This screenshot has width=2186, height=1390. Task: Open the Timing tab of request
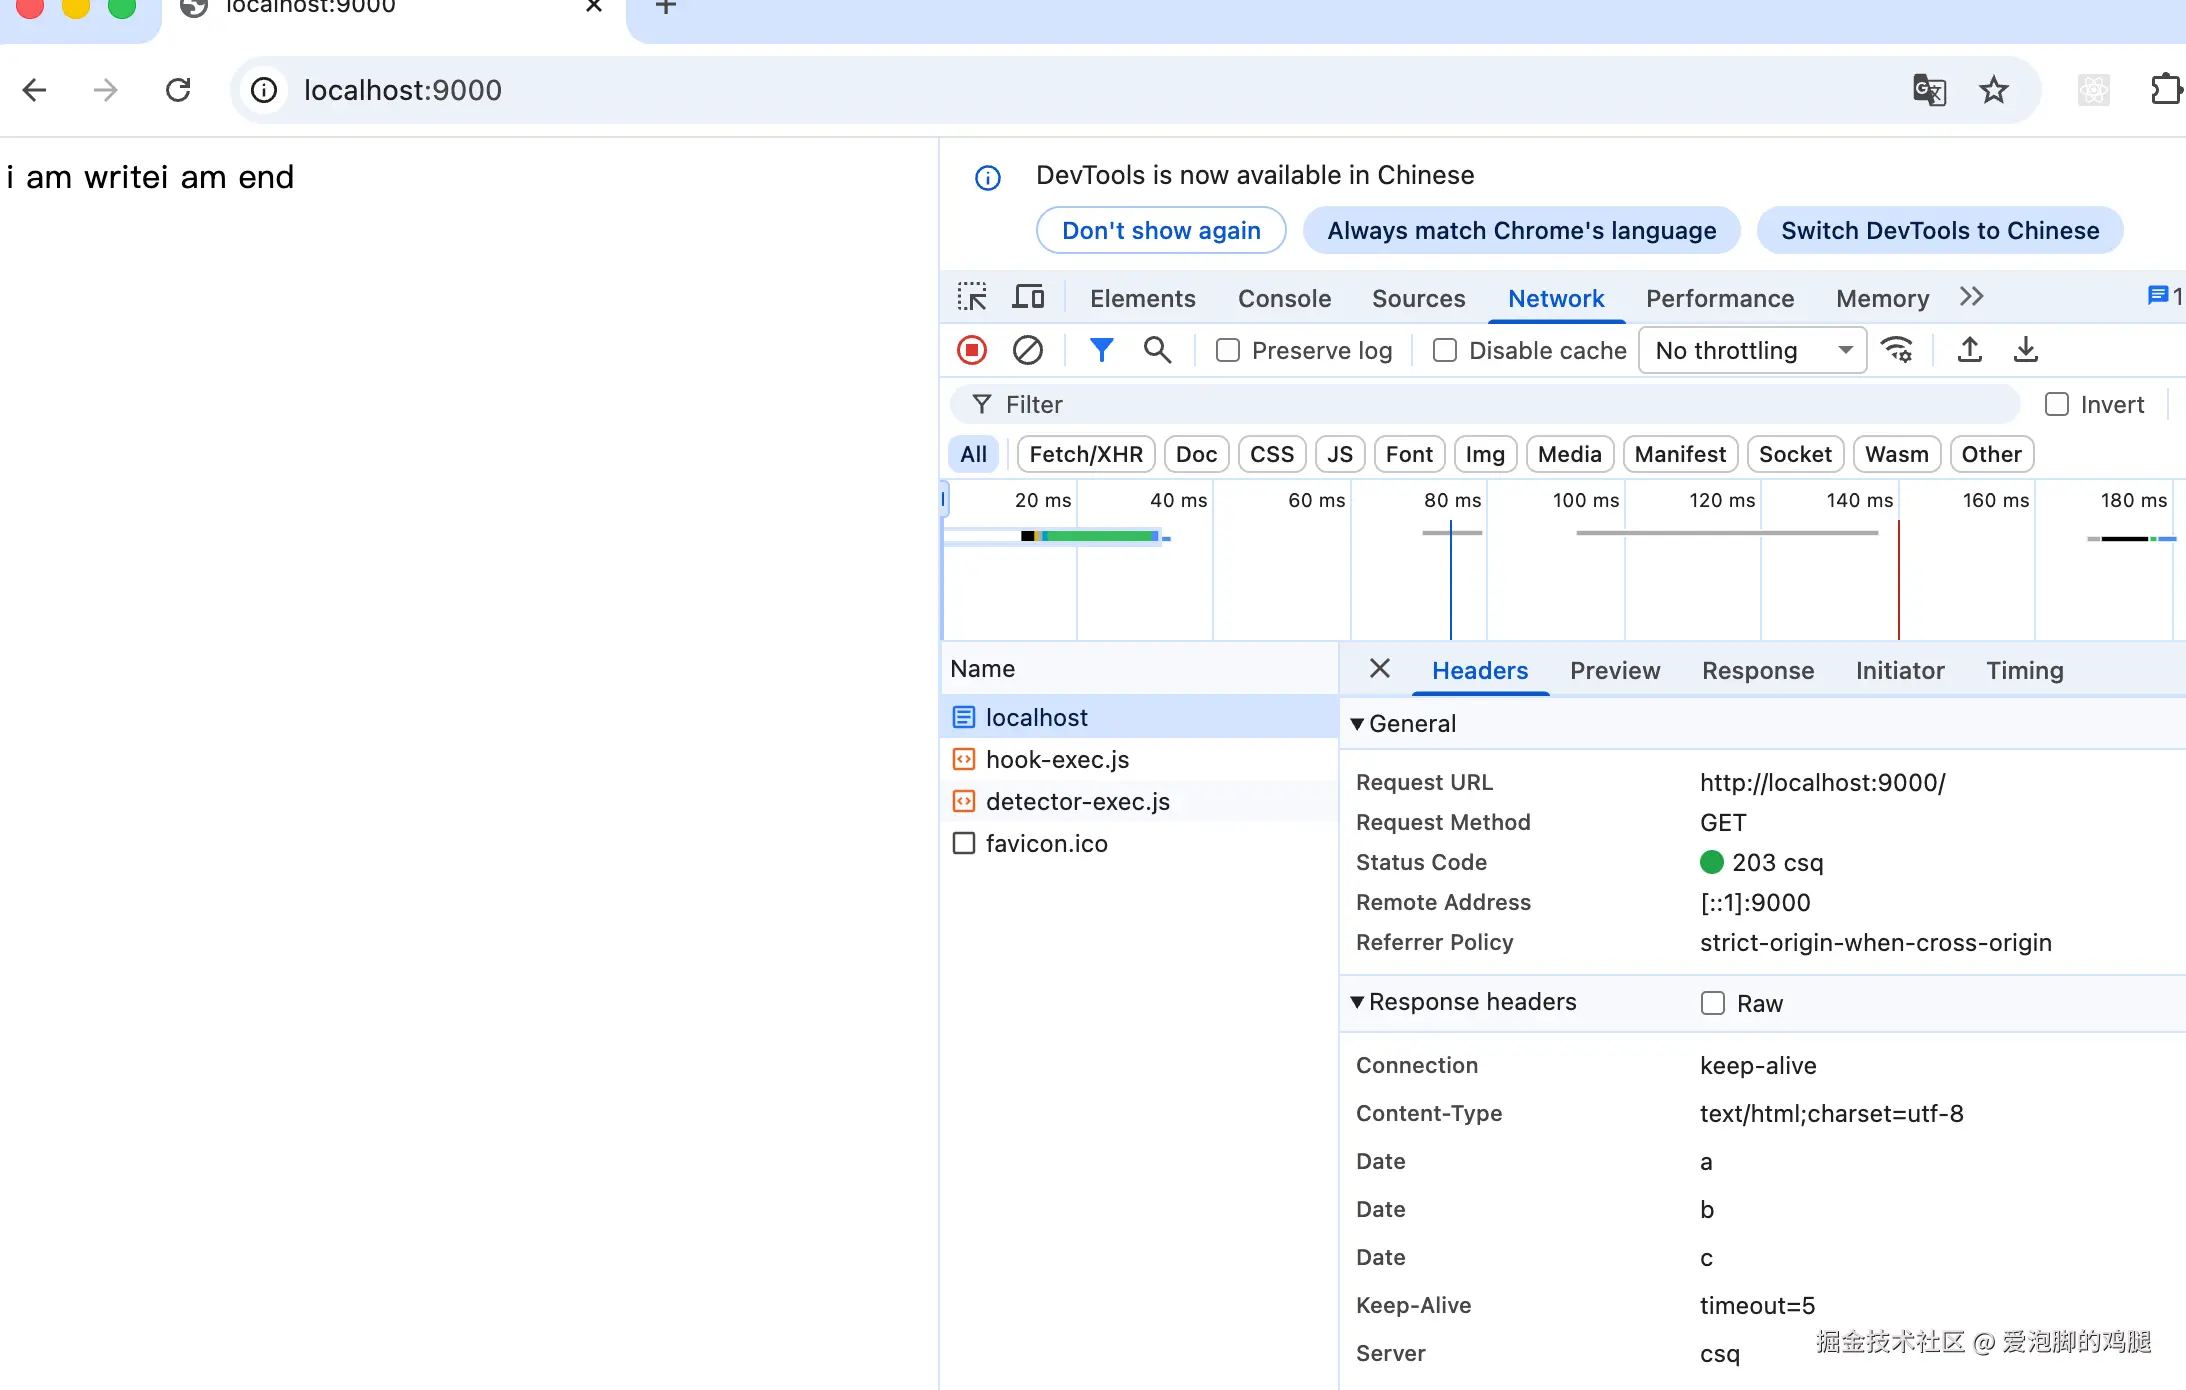[2024, 670]
